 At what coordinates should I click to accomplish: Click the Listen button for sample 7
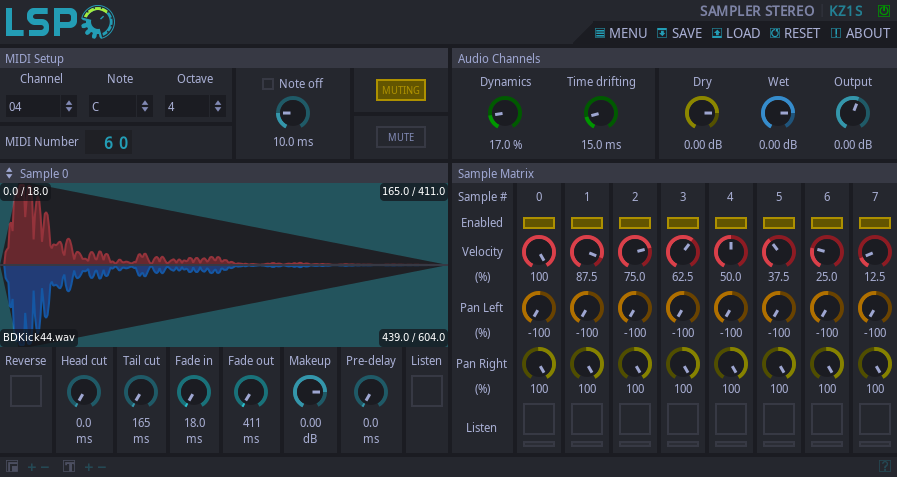[x=875, y=419]
